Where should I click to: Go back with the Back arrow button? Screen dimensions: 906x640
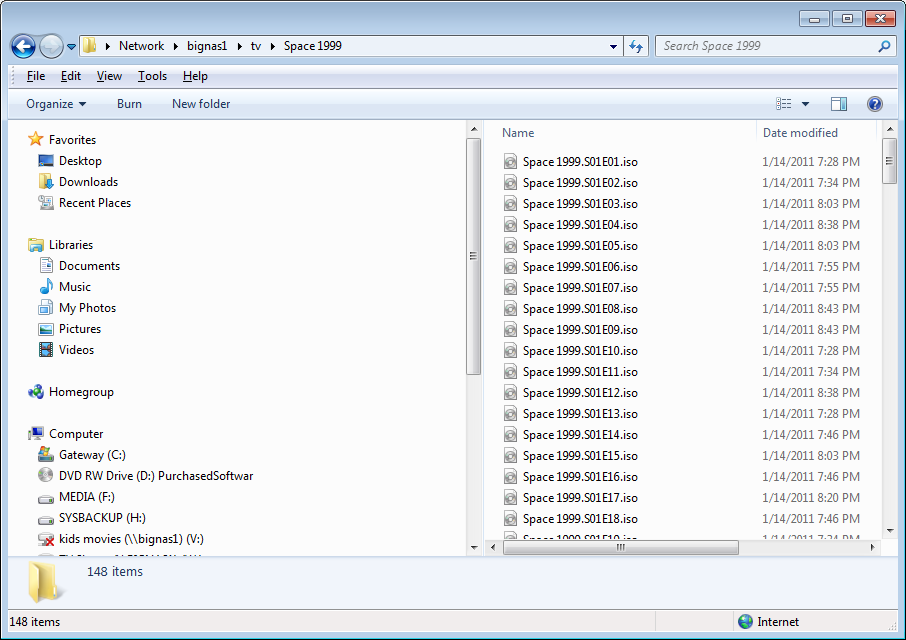click(x=24, y=46)
